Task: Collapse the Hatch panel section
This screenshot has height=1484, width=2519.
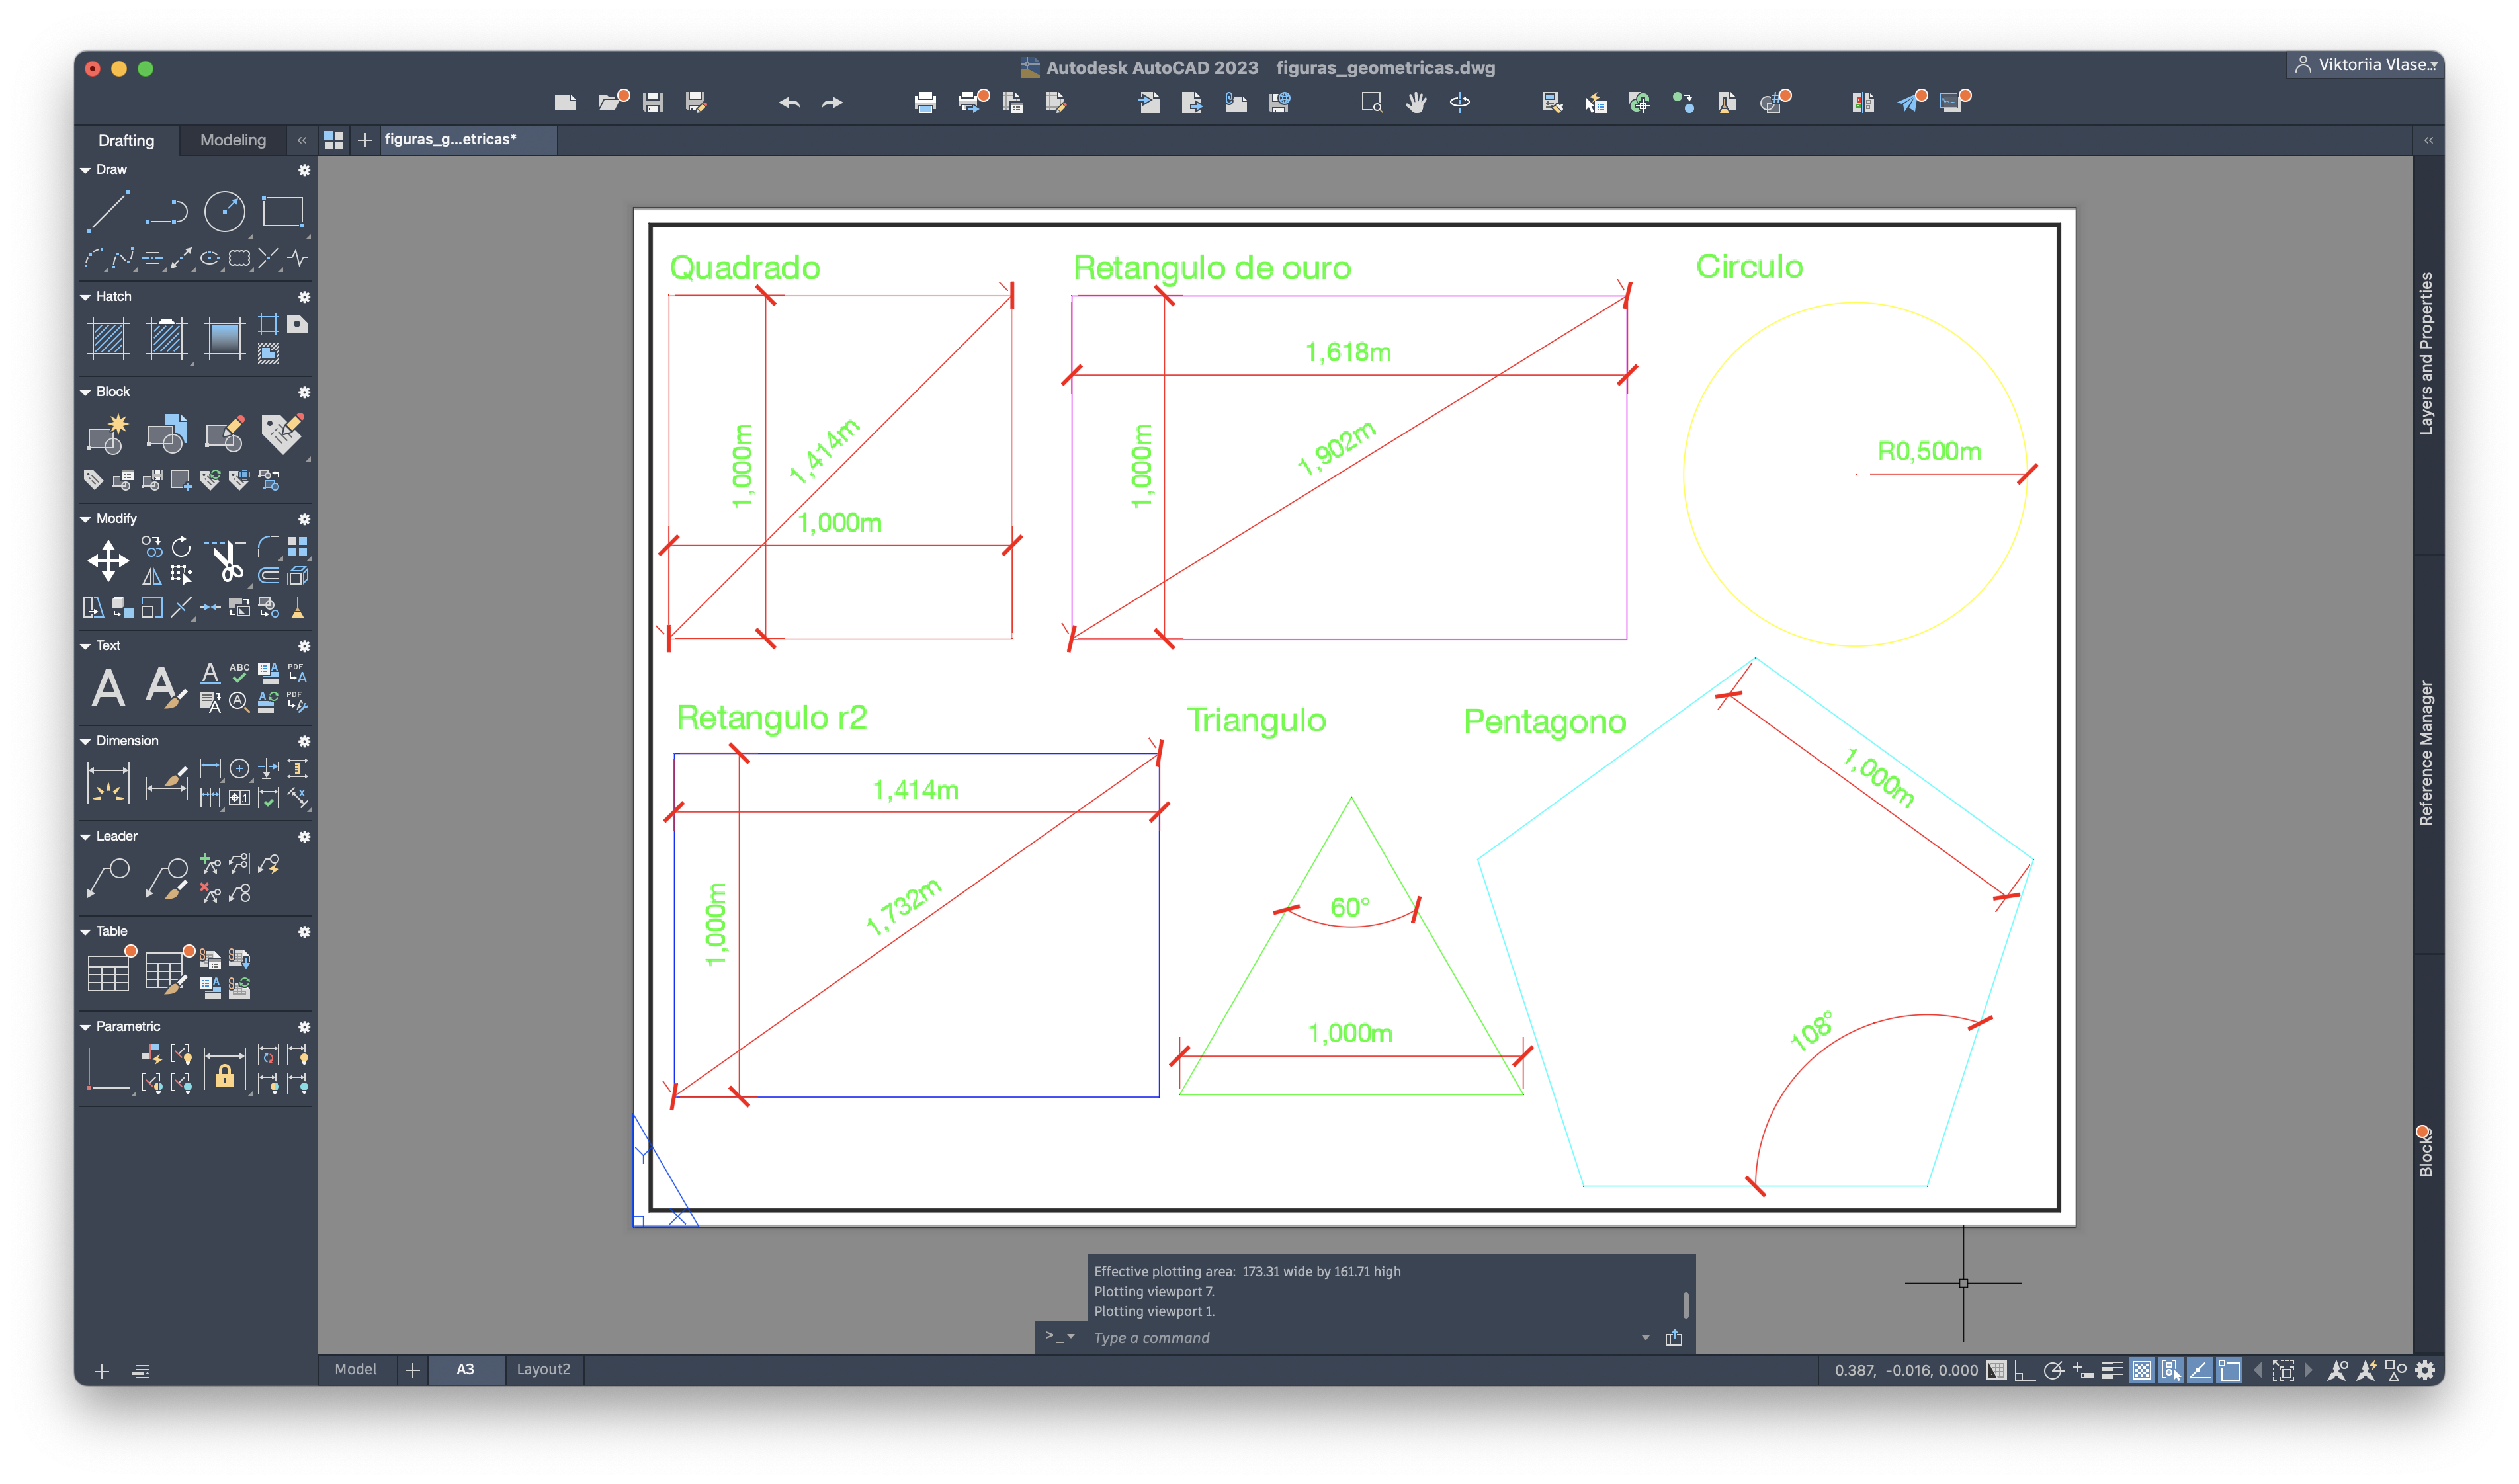Action: (x=86, y=297)
